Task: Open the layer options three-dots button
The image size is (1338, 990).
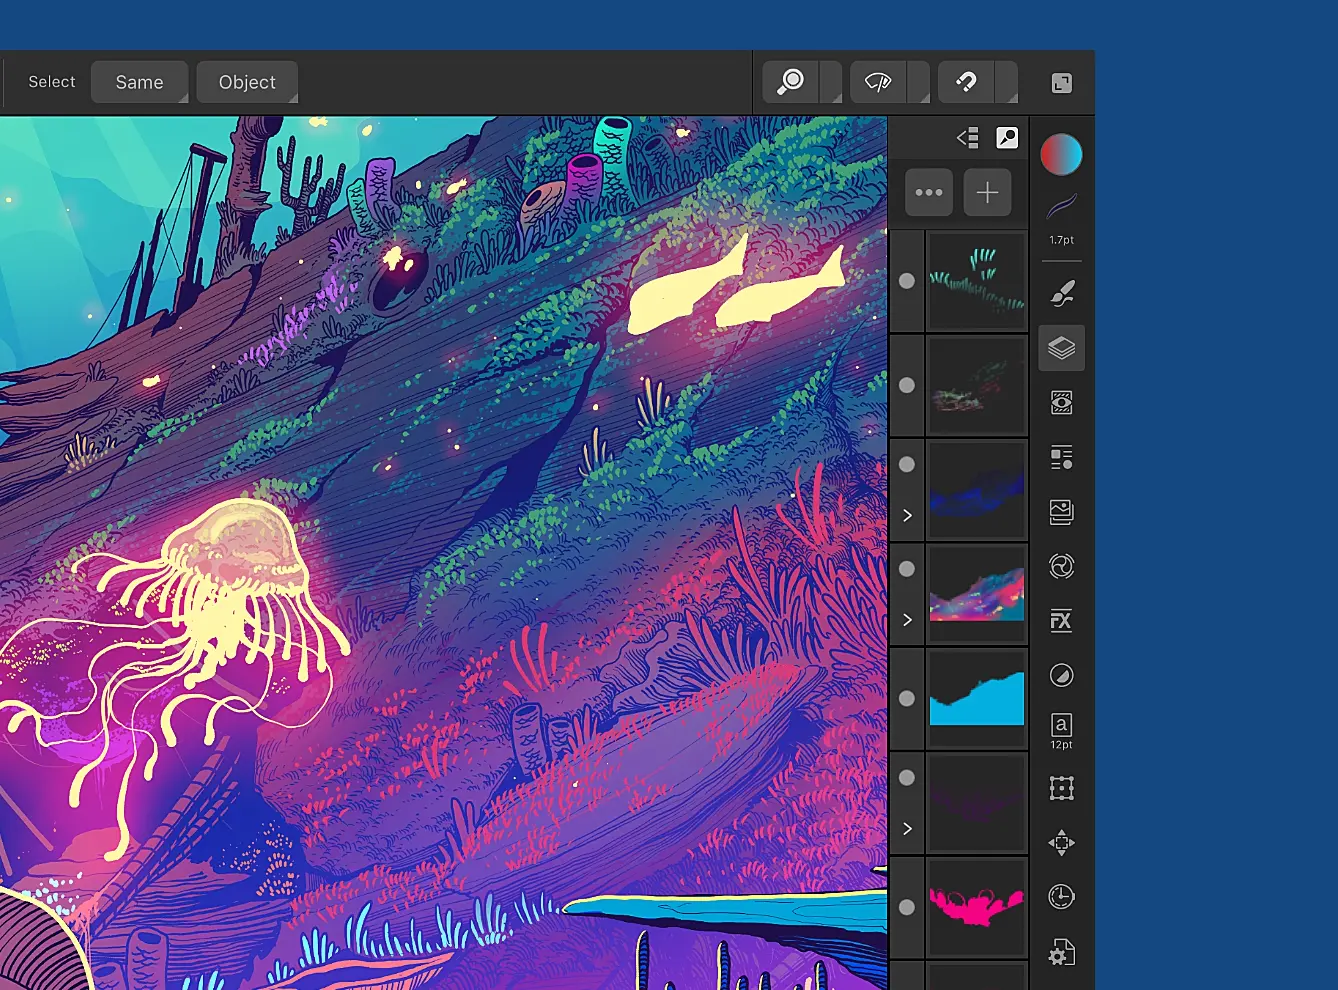Action: 929,192
